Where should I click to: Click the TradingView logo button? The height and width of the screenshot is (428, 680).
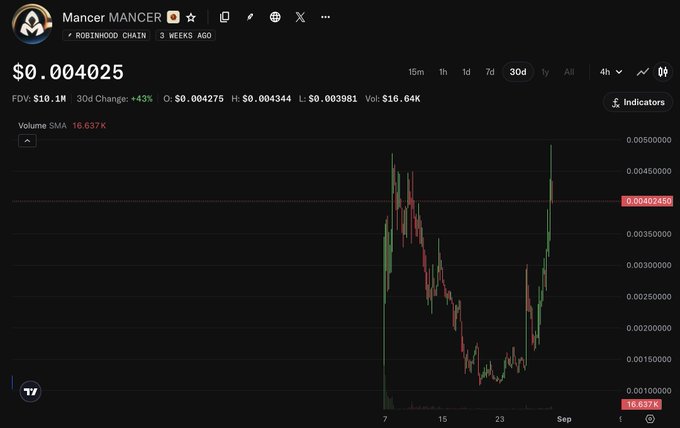click(30, 392)
